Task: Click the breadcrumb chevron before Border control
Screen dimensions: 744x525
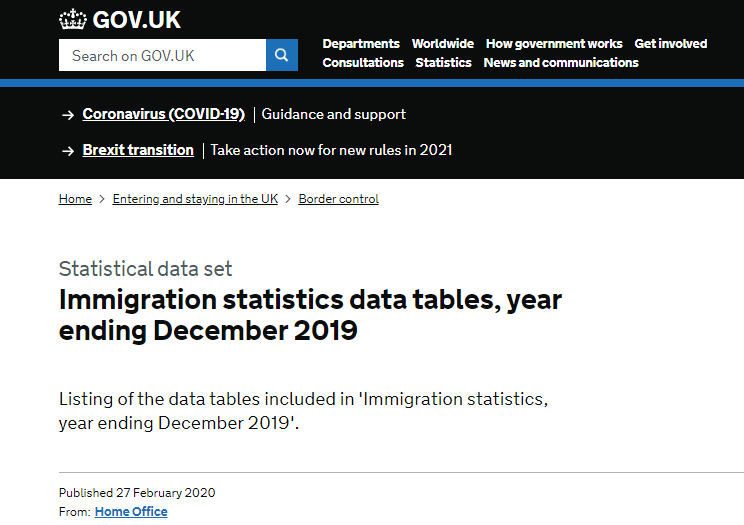Action: [x=288, y=199]
